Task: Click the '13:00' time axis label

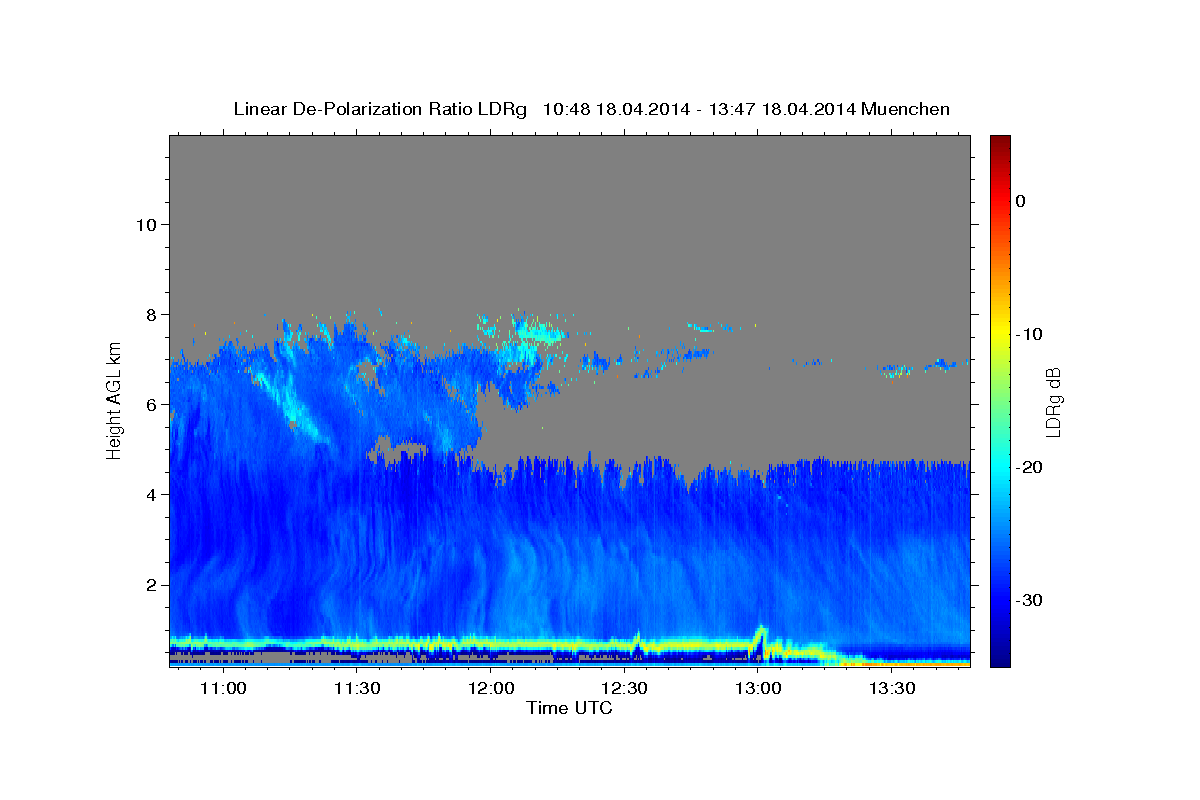Action: coord(759,689)
